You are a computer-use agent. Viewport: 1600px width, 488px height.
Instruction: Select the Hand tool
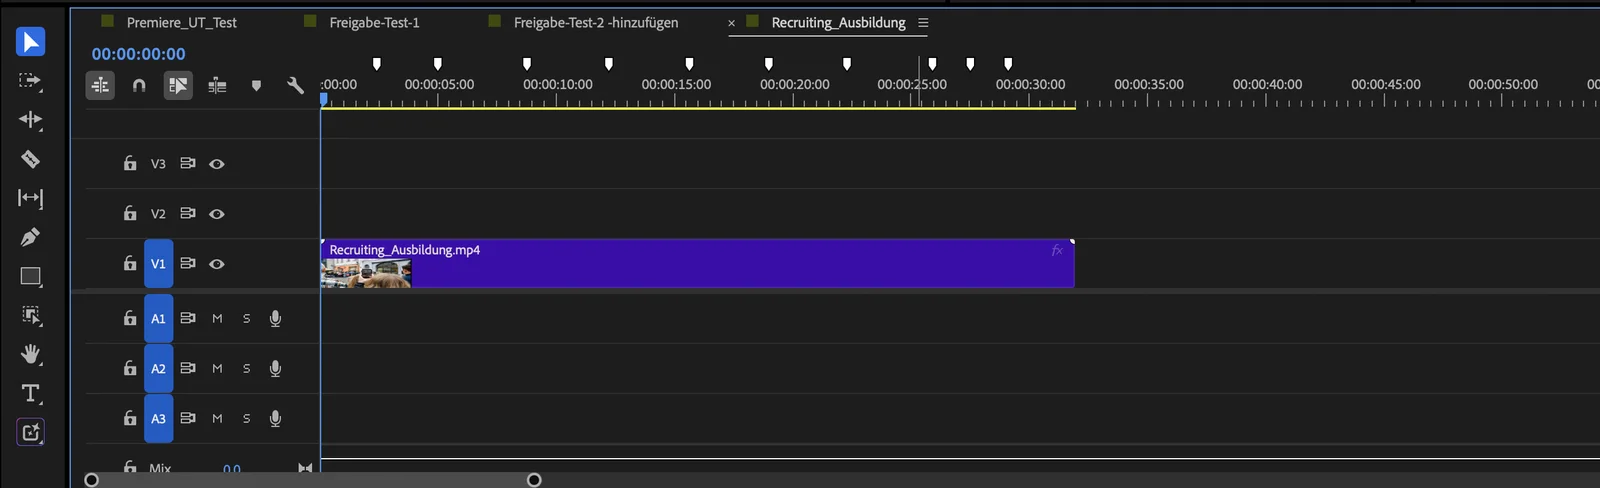(31, 354)
